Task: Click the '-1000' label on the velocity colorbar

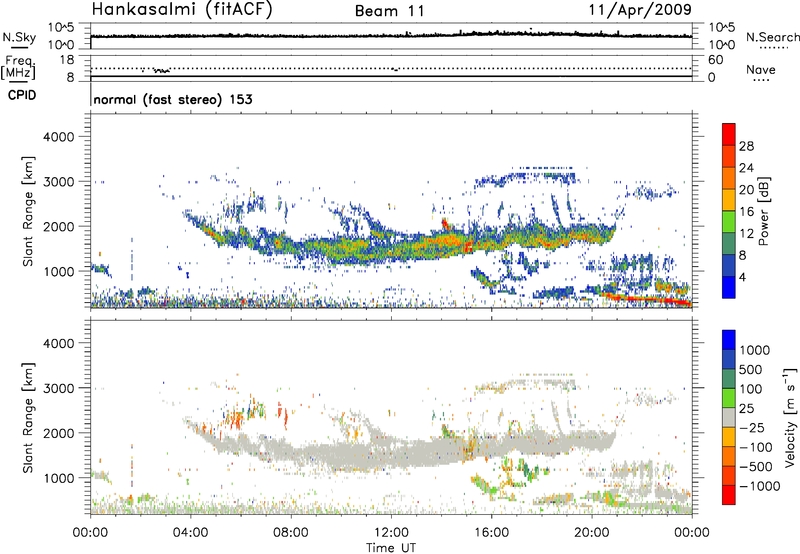Action: (x=760, y=486)
